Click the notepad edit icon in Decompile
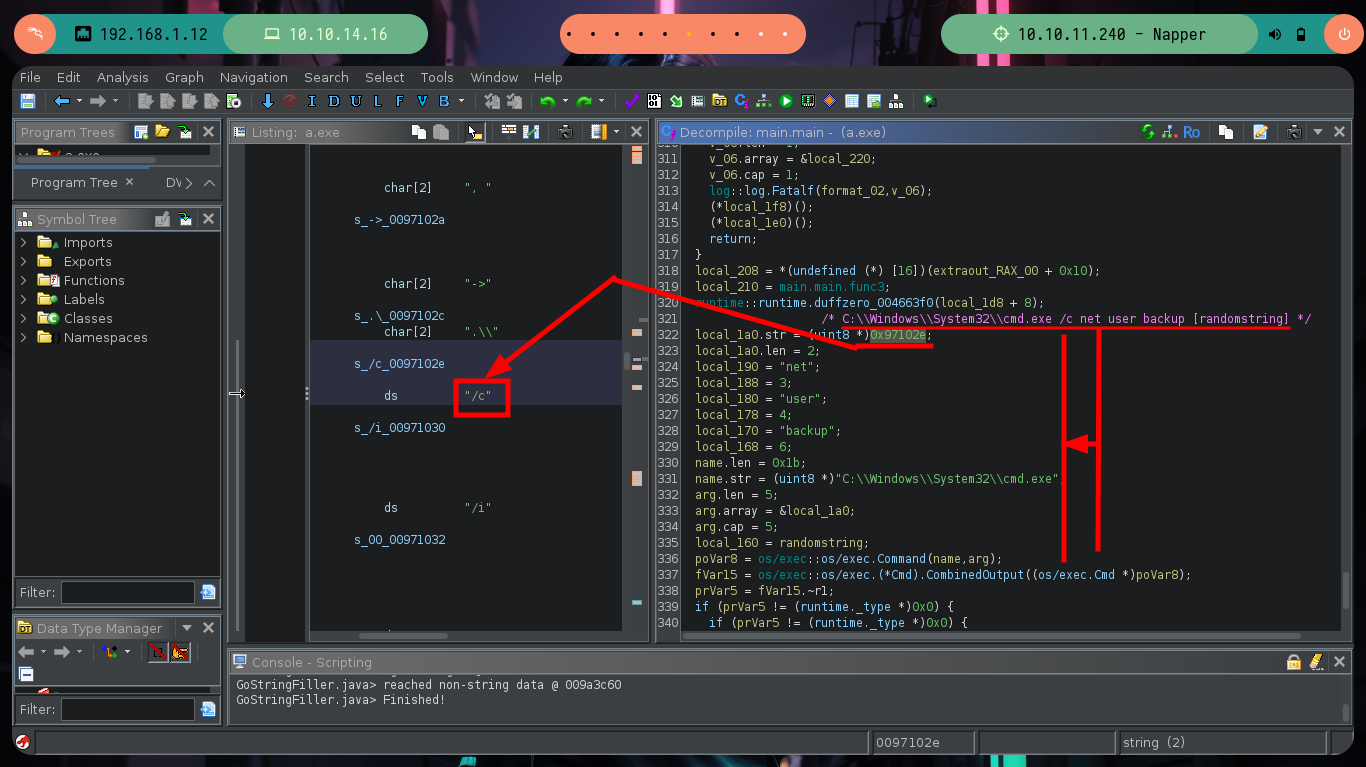 pyautogui.click(x=1260, y=131)
